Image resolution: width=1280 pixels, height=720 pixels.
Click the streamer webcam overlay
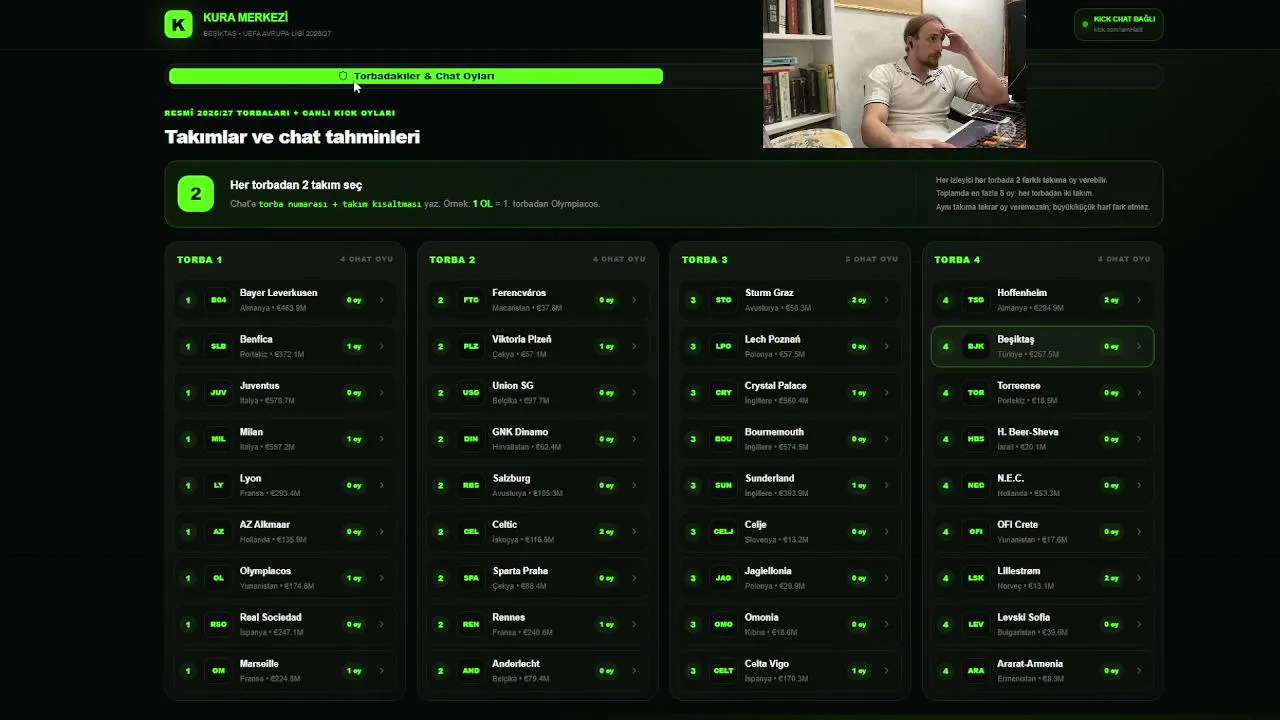click(x=894, y=74)
